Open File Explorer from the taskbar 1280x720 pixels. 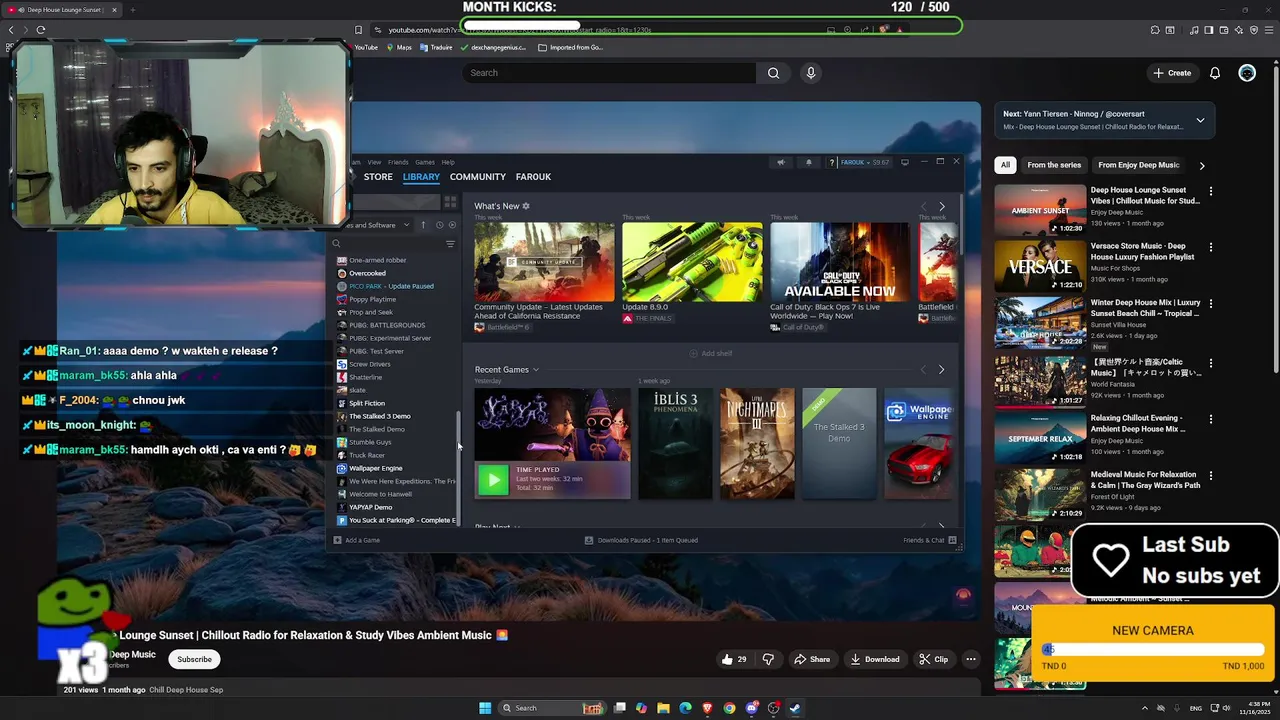tap(663, 708)
